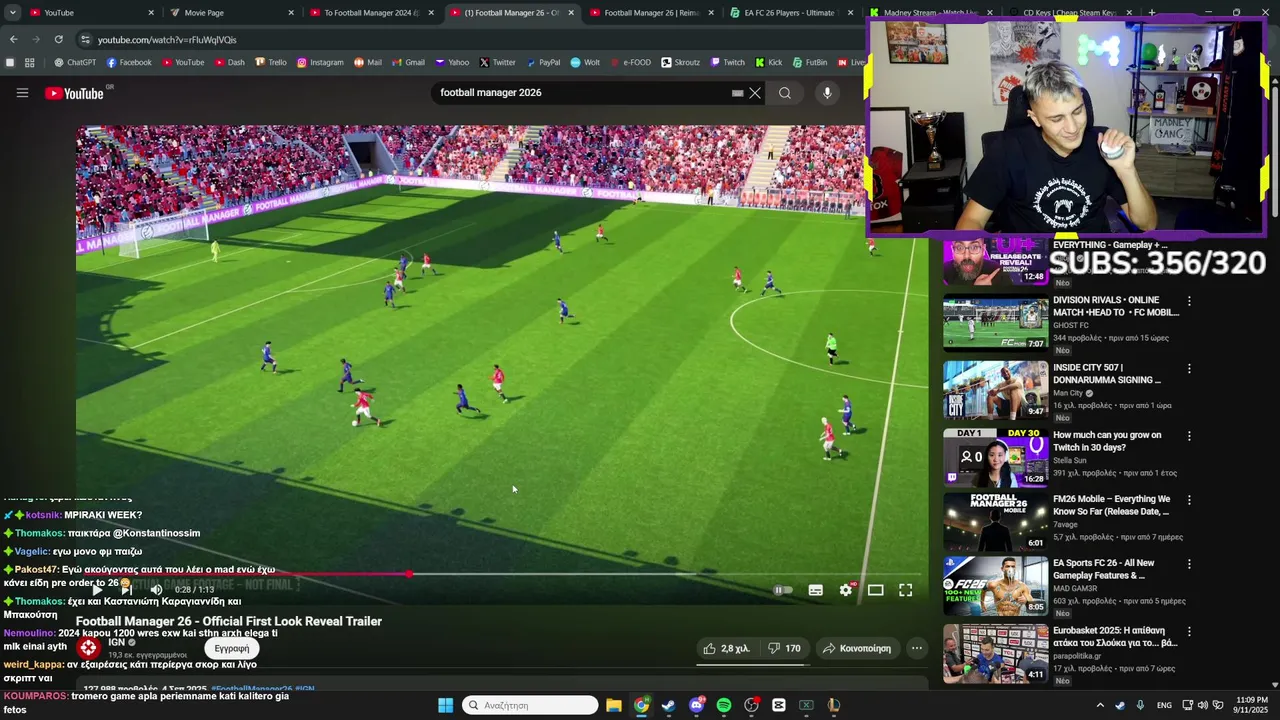This screenshot has height=720, width=1280.
Task: Clear the search query with X icon
Action: (x=755, y=93)
